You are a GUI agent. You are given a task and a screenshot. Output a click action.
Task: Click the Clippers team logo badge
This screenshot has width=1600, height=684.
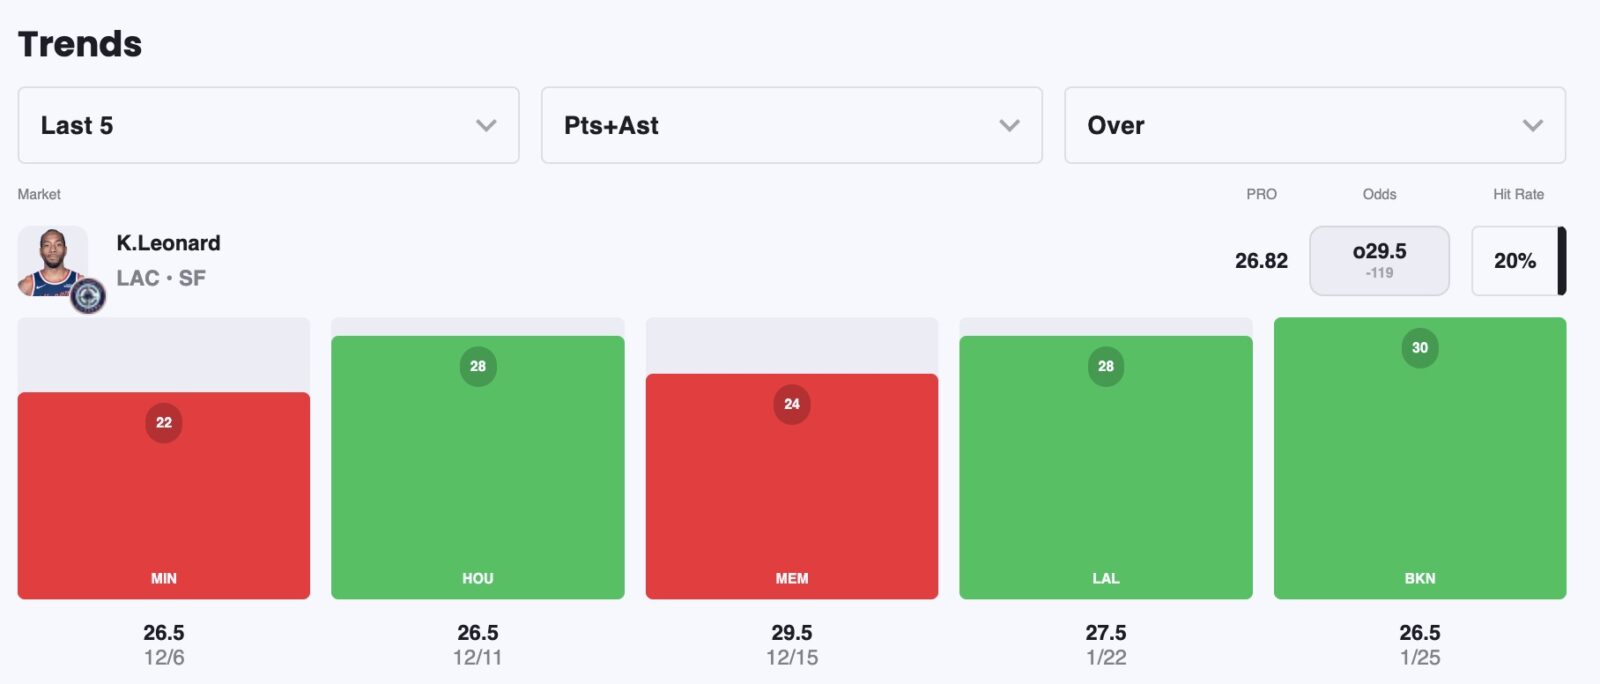88,296
